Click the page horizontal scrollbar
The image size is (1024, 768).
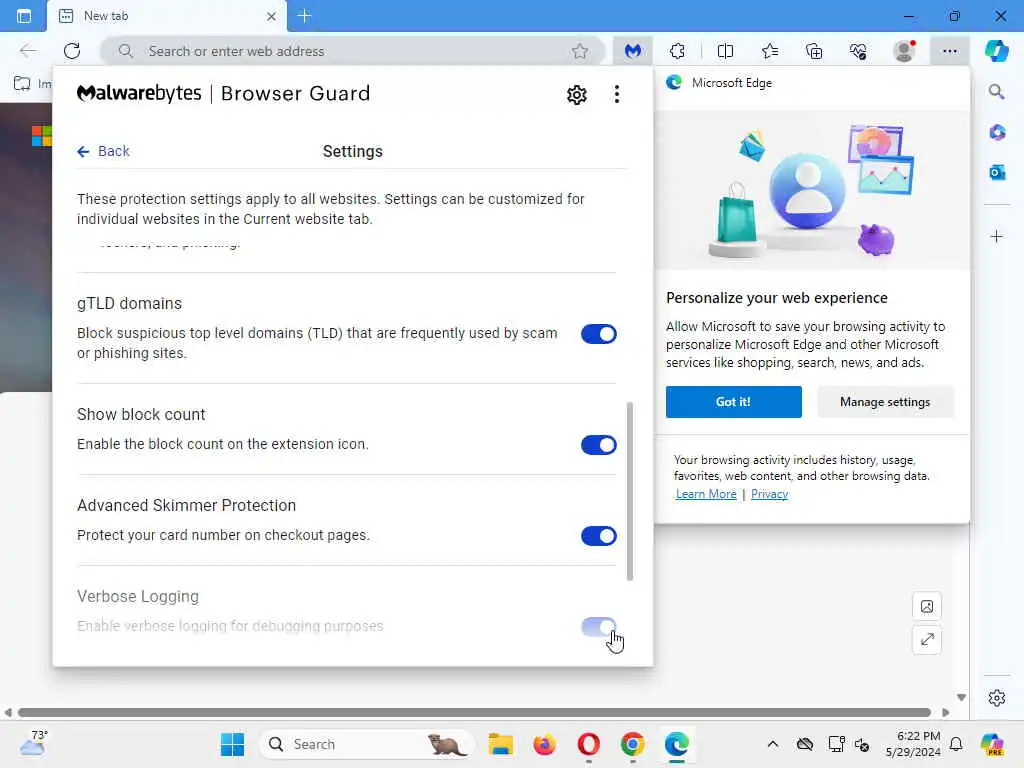(x=474, y=712)
